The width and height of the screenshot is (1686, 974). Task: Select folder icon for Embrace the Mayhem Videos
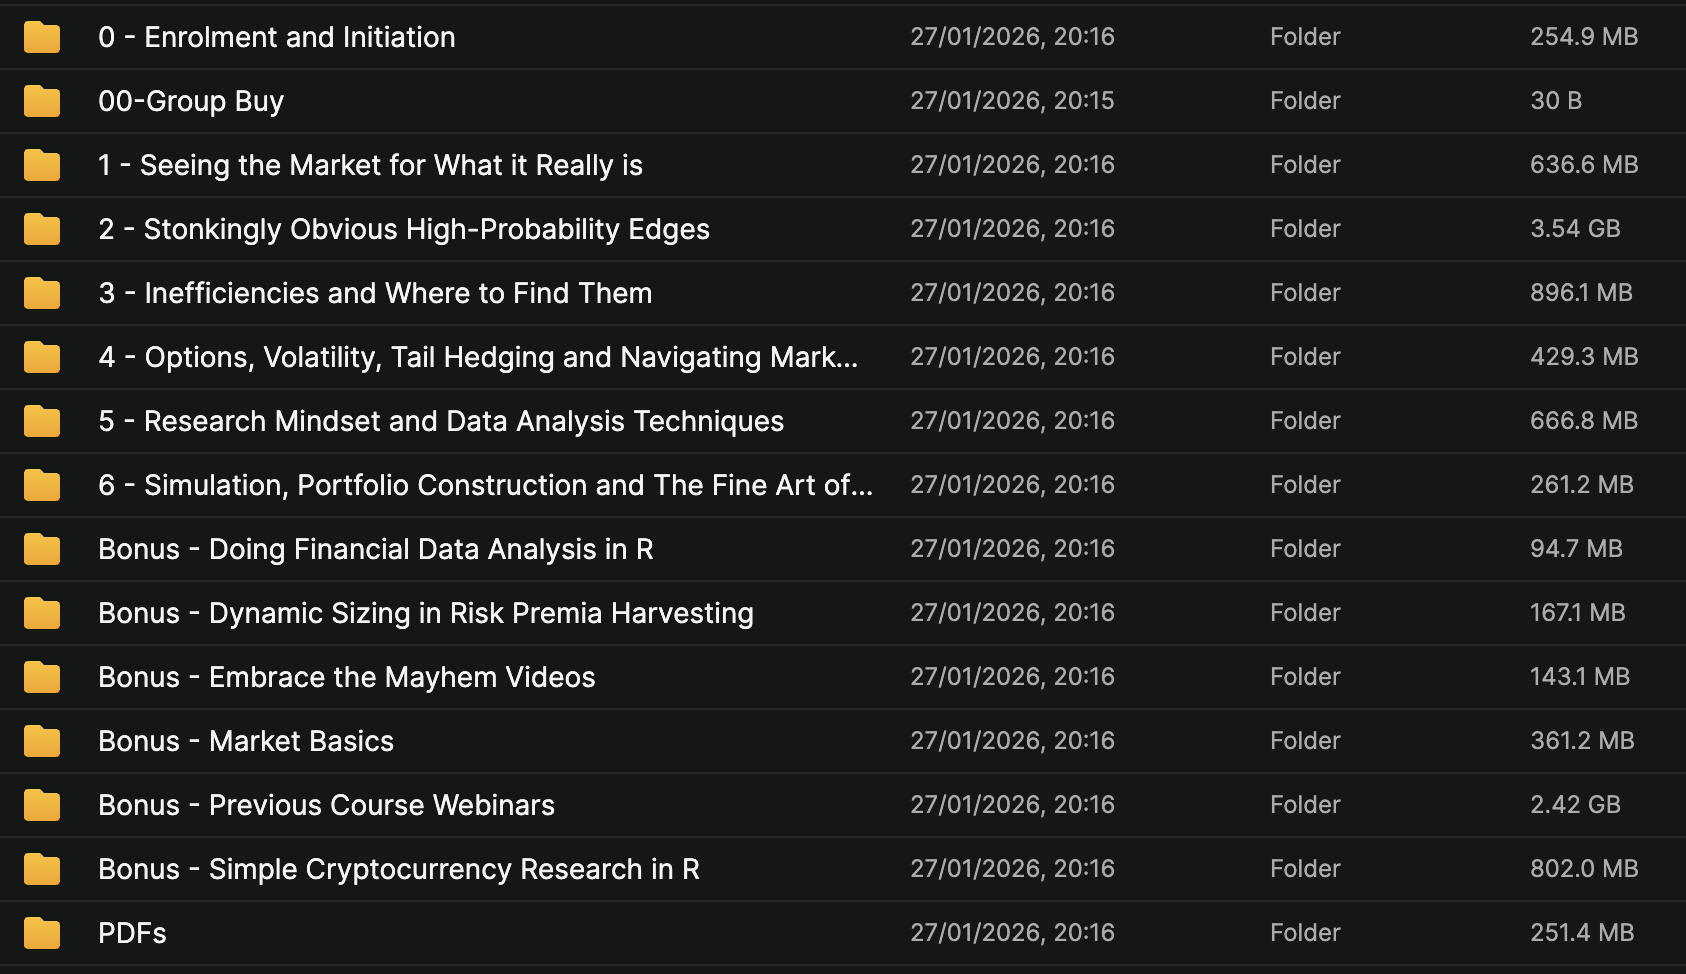42,677
